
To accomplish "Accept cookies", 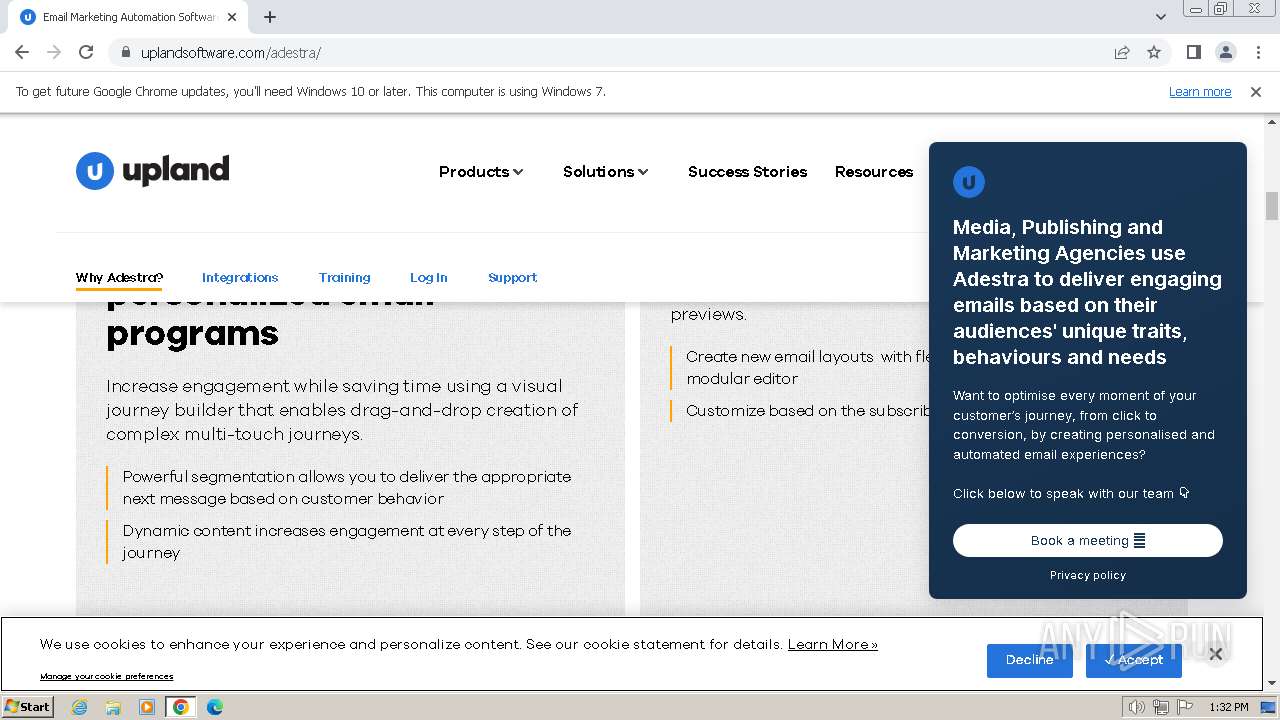I will (x=1134, y=660).
